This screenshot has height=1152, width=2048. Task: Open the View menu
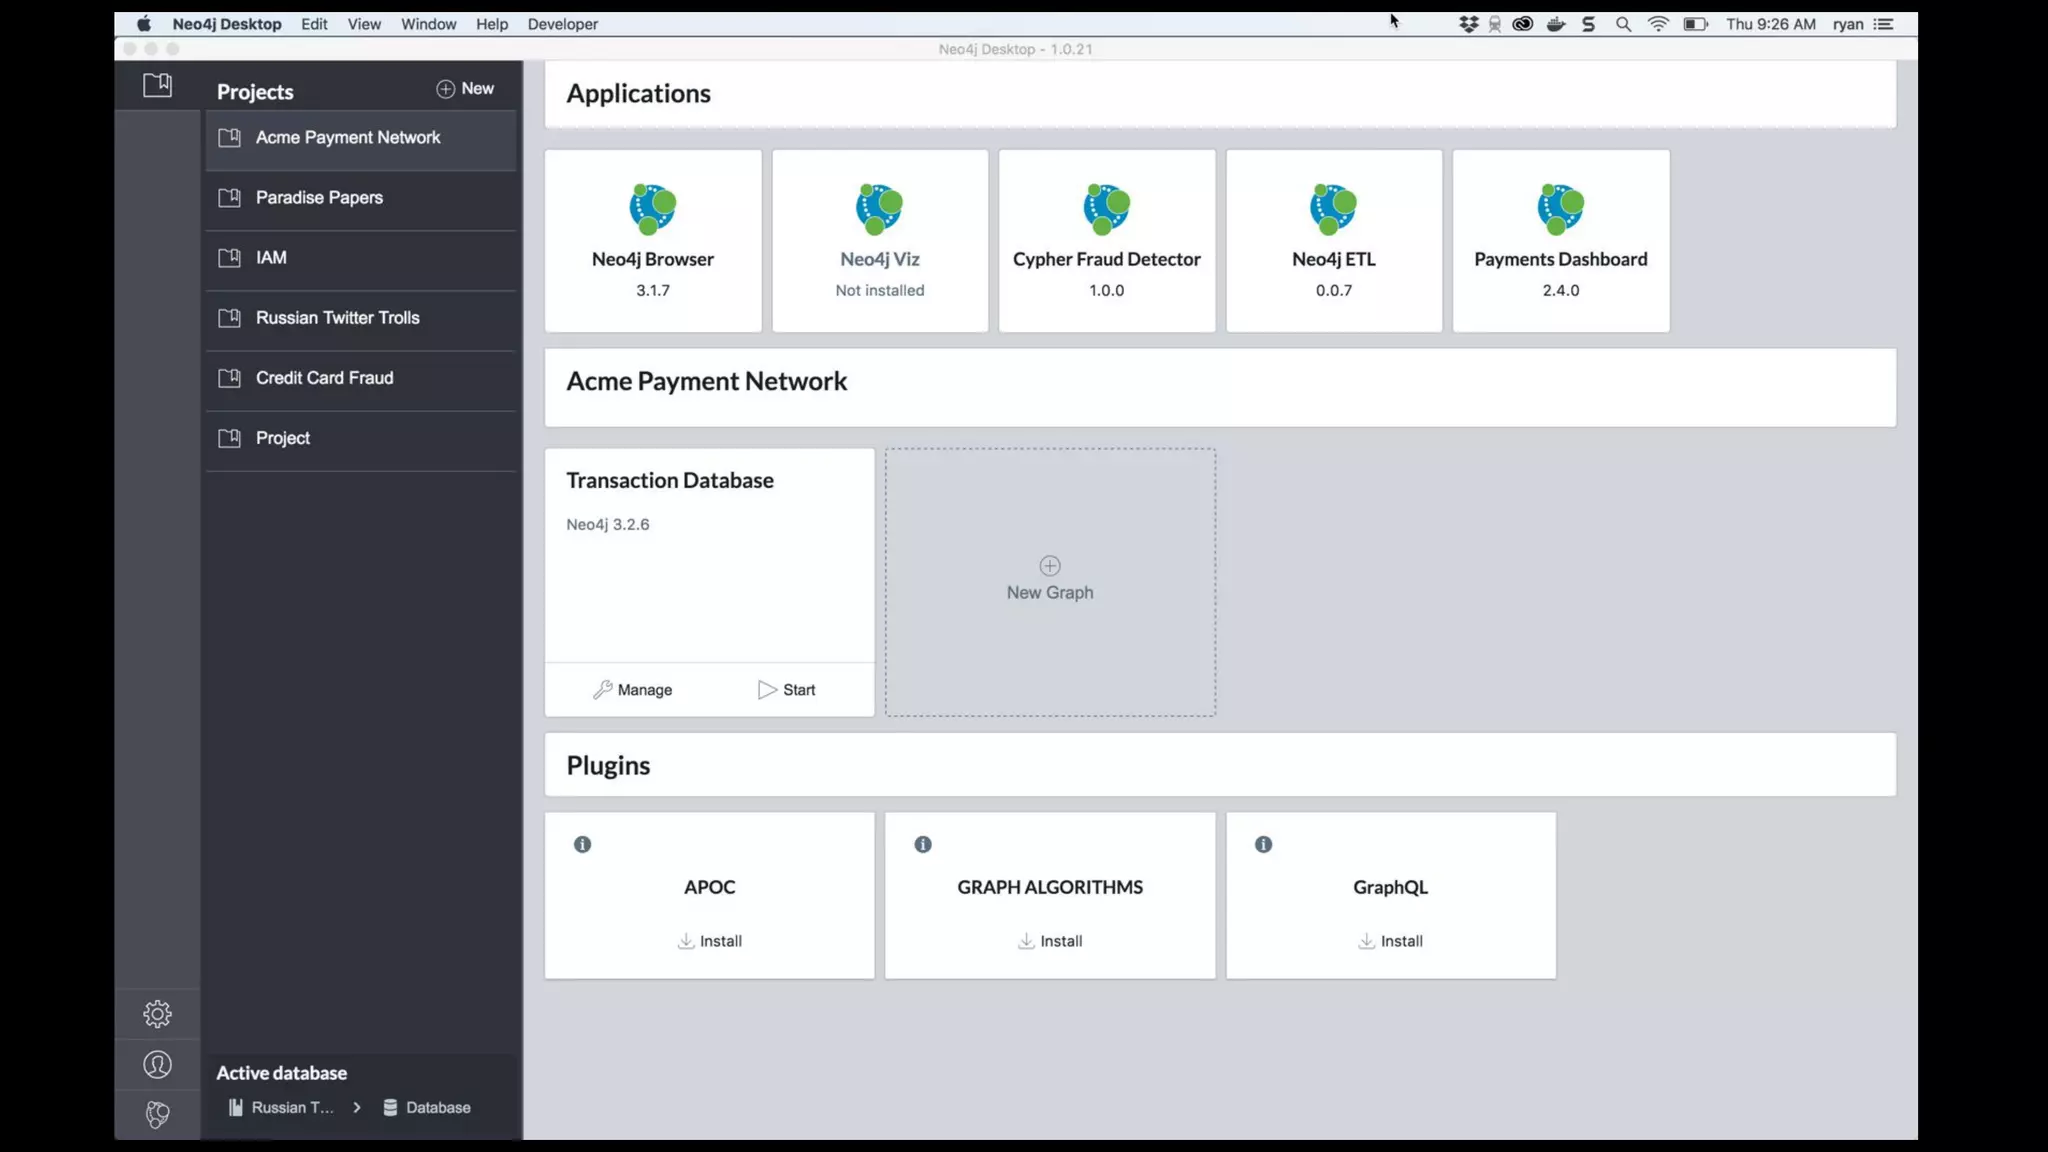pos(364,24)
